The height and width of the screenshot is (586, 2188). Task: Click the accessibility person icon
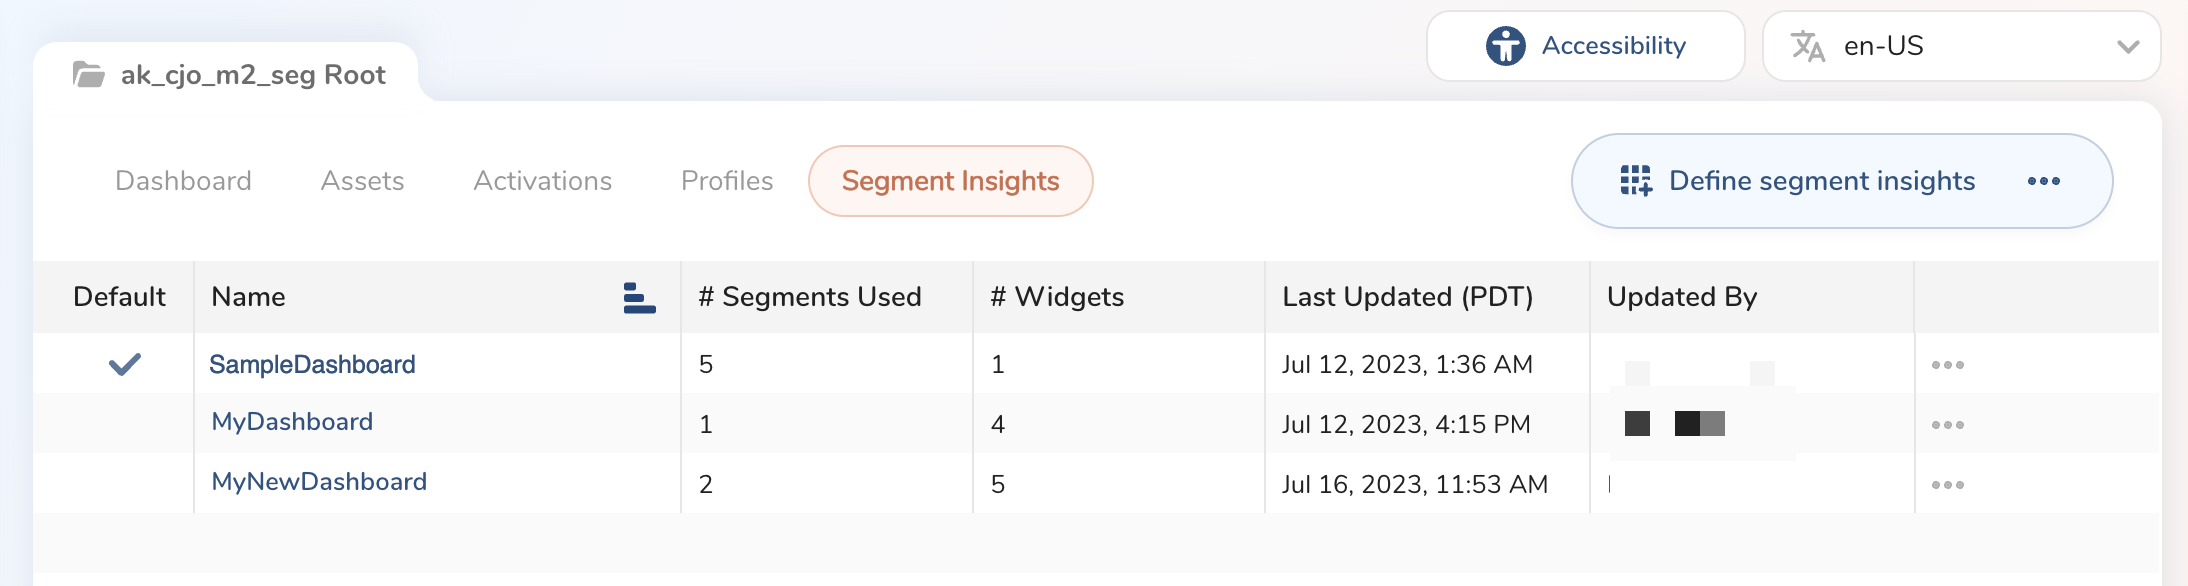(x=1505, y=46)
